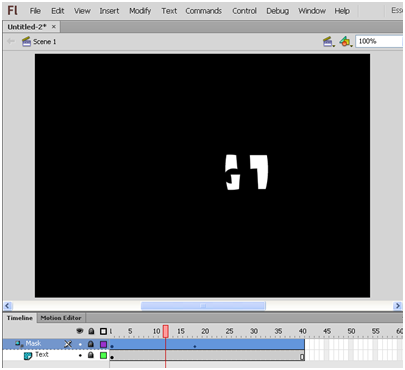Screen dimensions: 405x370
Task: Open the Edit menu
Action: point(57,11)
